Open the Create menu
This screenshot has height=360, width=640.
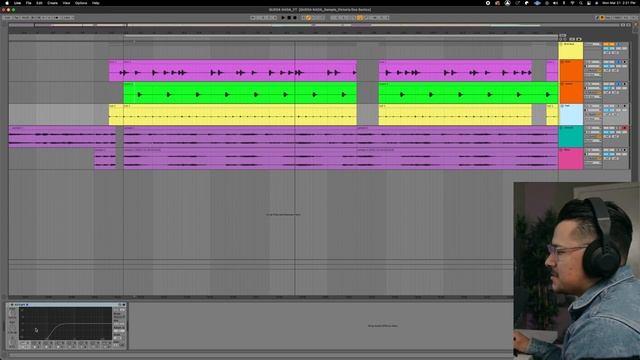tap(52, 3)
